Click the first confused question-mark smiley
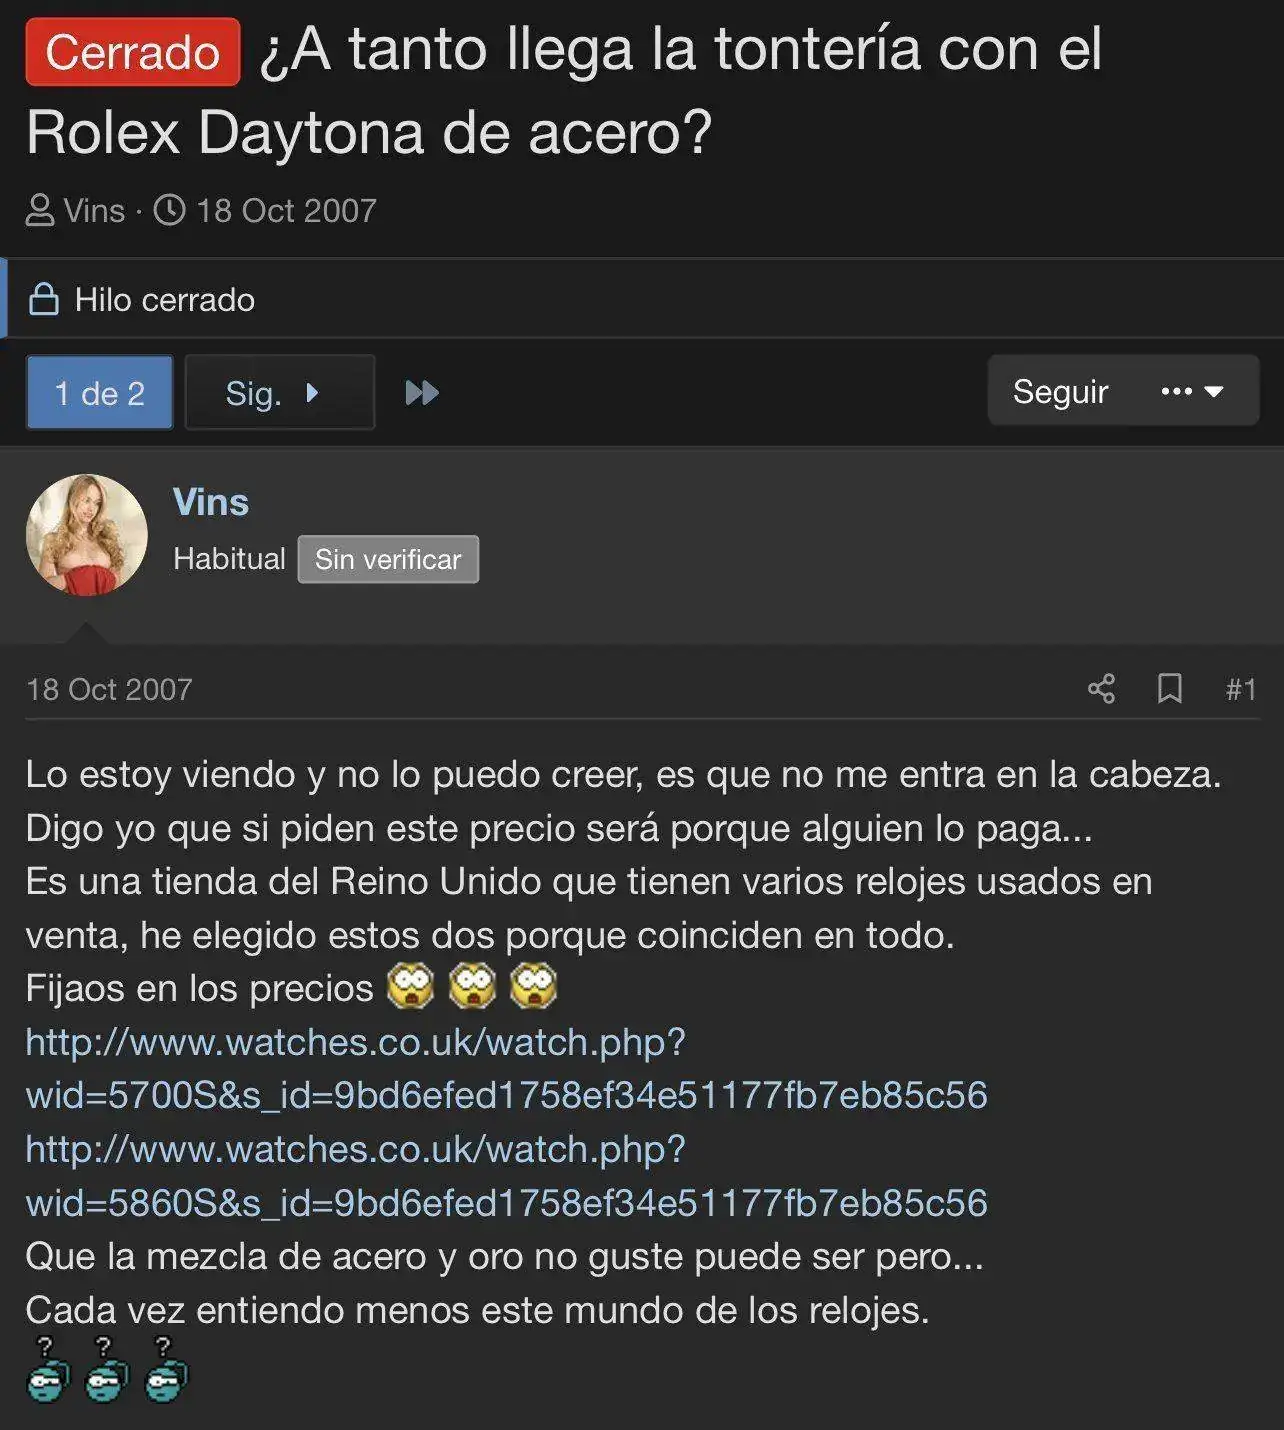This screenshot has width=1284, height=1430. pyautogui.click(x=48, y=1369)
